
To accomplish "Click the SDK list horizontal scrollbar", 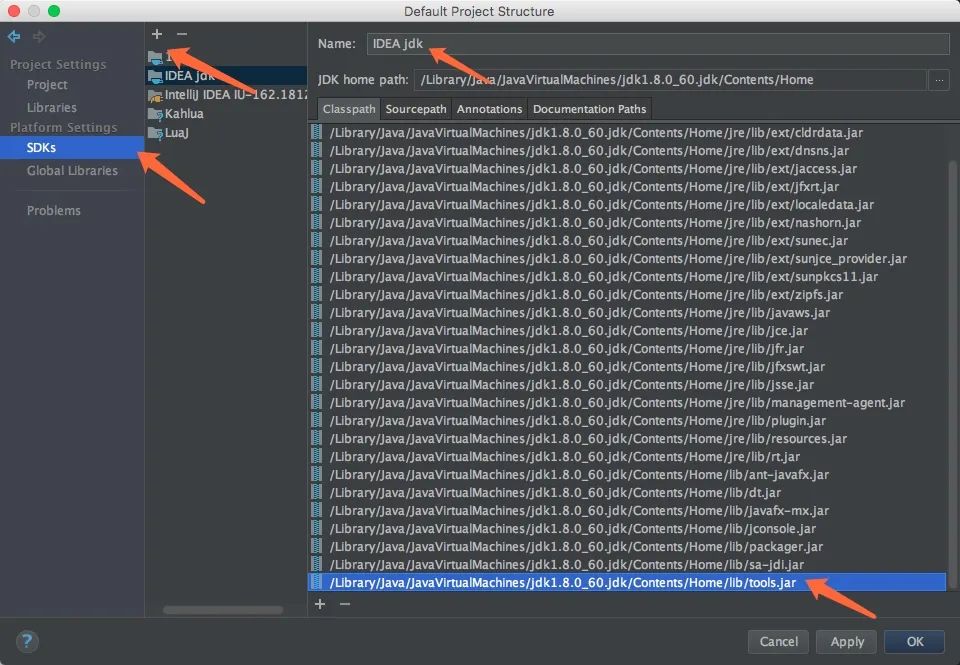I will pos(223,610).
